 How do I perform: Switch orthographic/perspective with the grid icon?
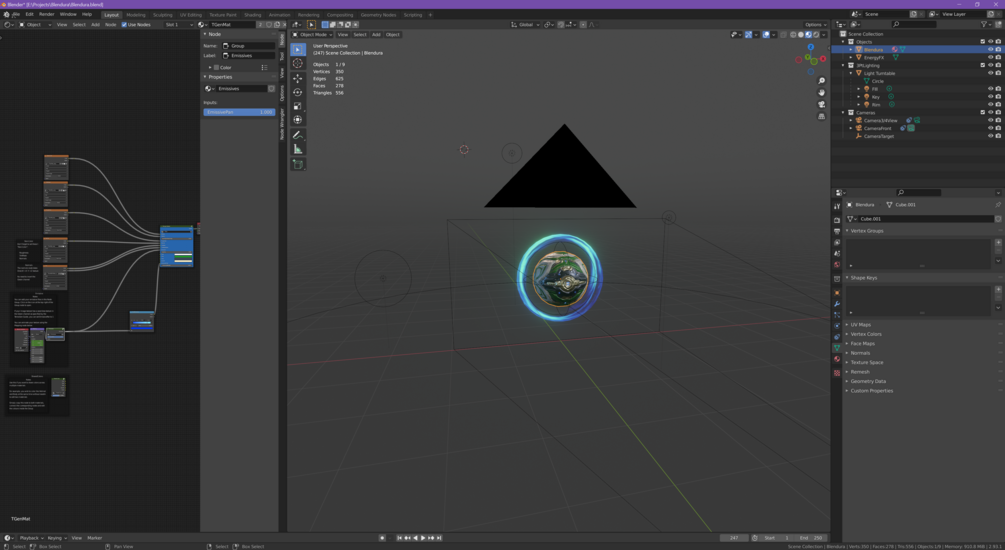821,116
